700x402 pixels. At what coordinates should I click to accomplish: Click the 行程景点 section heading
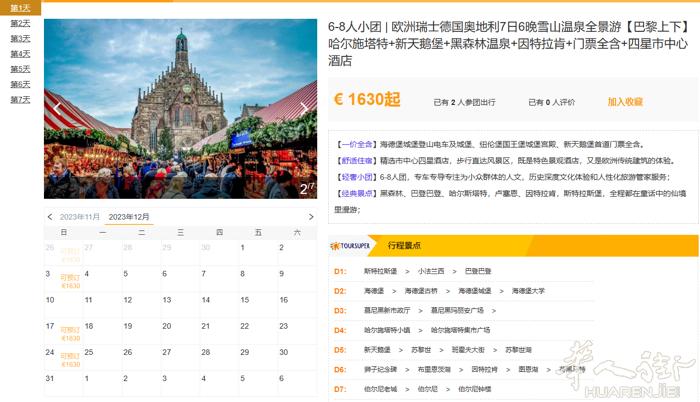(404, 246)
